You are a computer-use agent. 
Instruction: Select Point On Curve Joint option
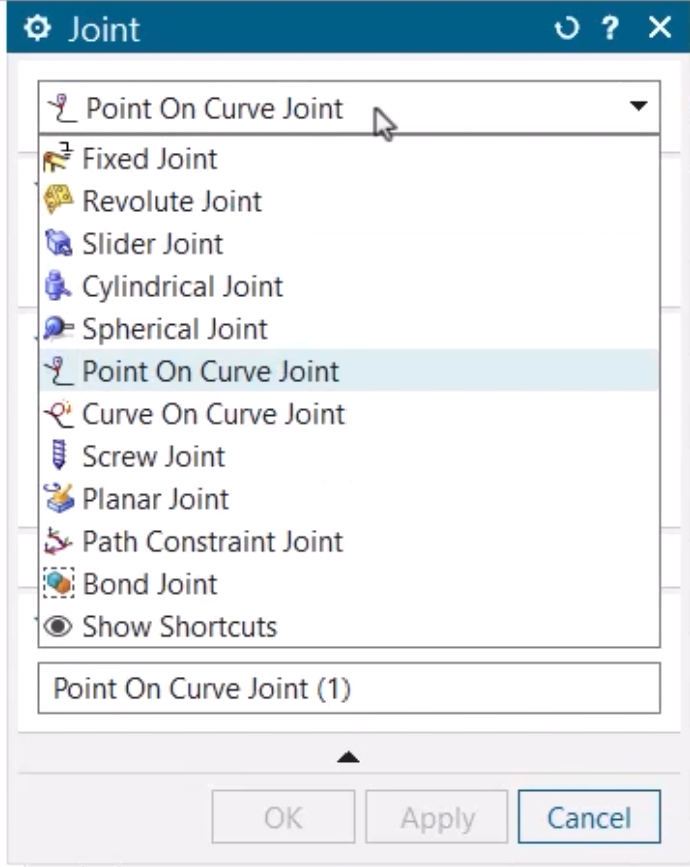point(210,372)
